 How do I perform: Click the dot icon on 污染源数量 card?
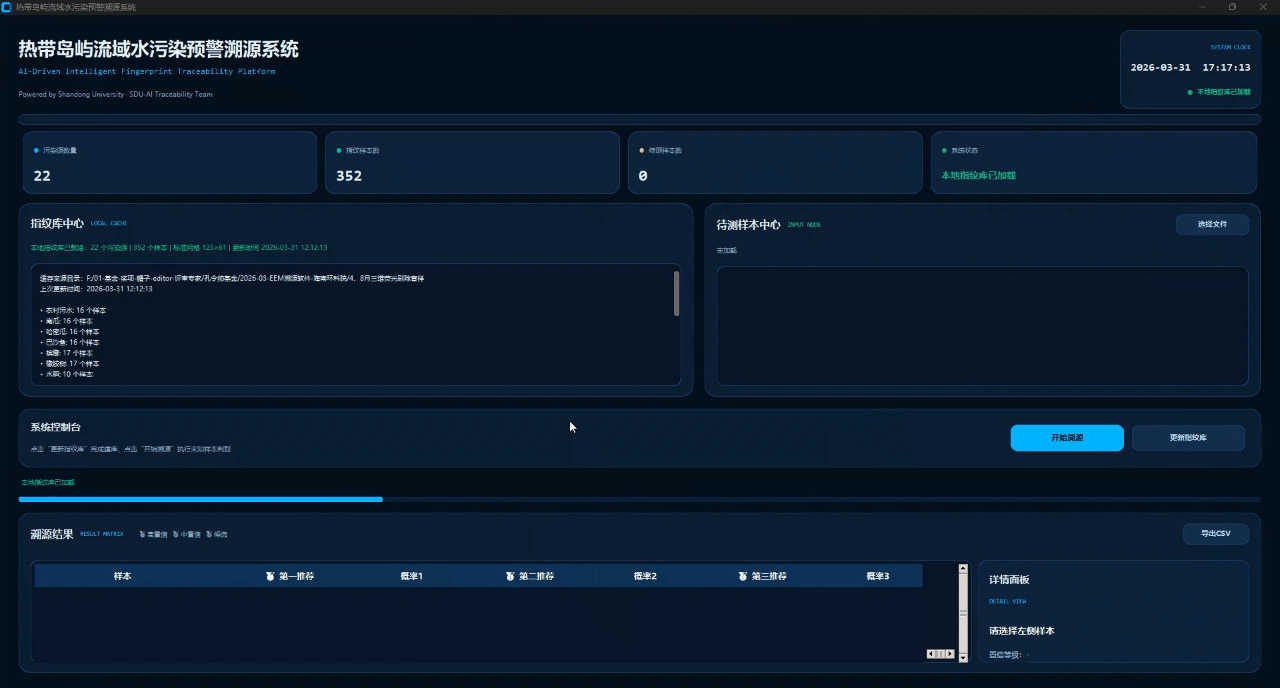pyautogui.click(x=36, y=150)
